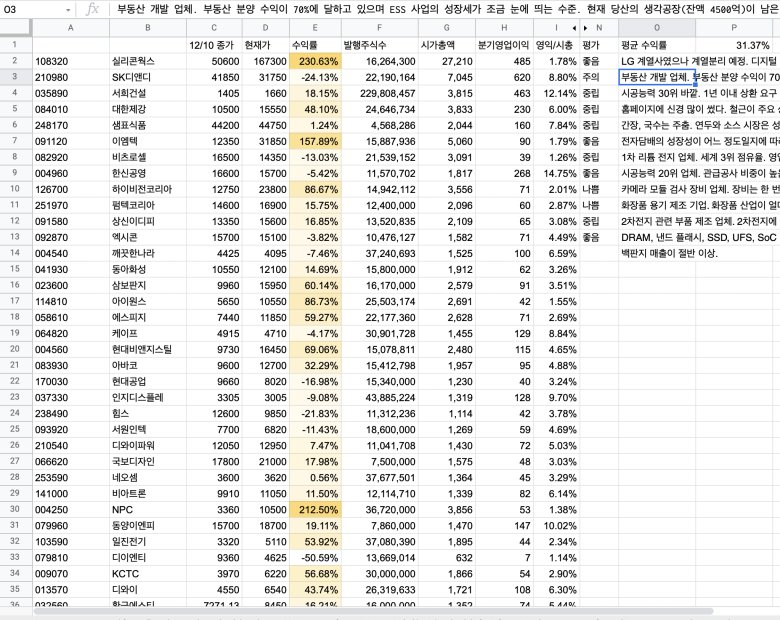This screenshot has width=780, height=620.
Task: Select column O header
Action: (657, 28)
